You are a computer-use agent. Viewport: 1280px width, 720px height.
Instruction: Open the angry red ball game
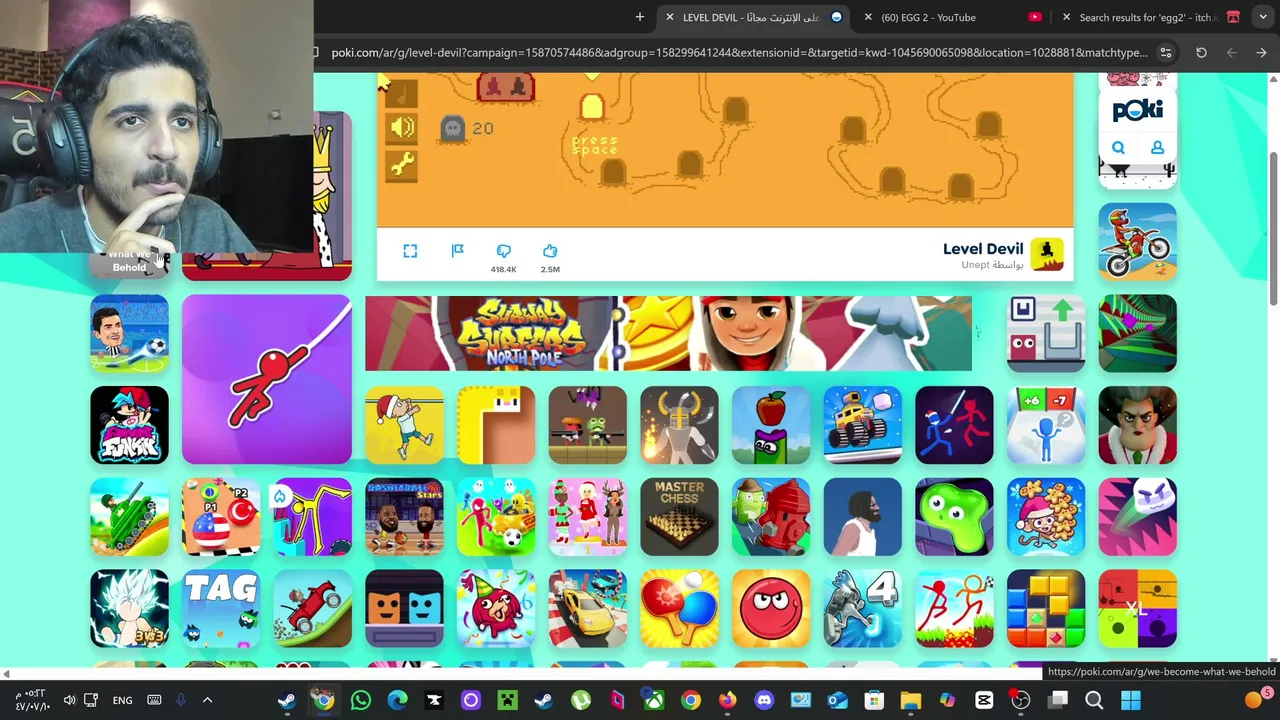coord(771,609)
